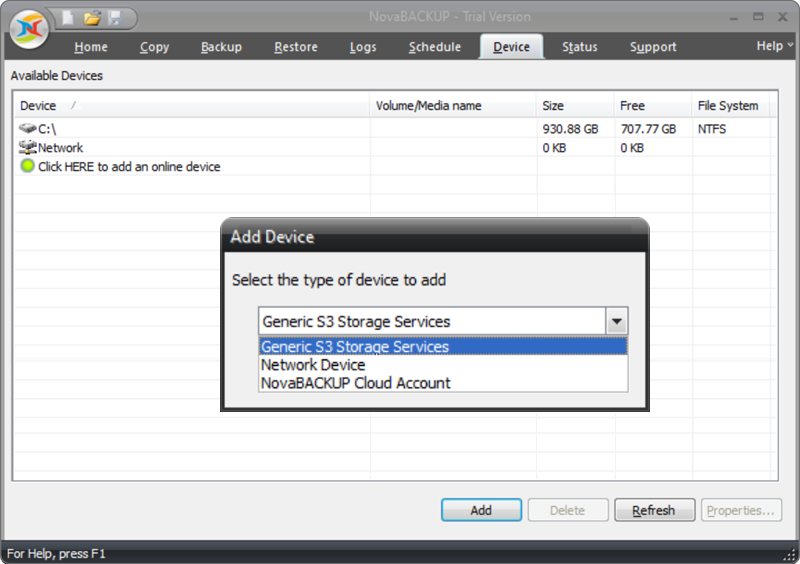
Task: Sort by the File System column header
Action: [x=730, y=106]
